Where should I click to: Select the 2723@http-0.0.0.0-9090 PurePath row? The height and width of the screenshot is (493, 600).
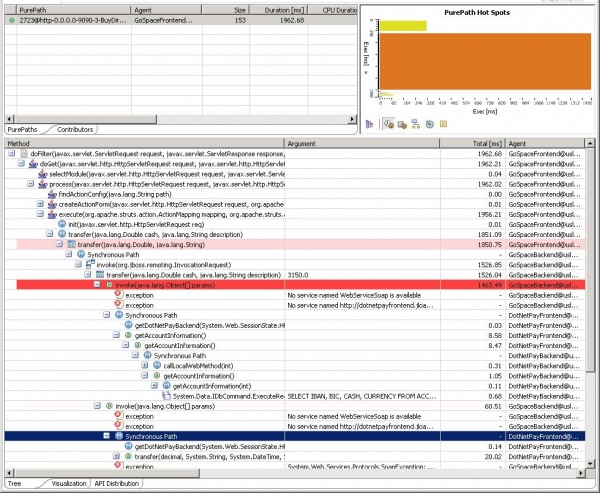[x=181, y=20]
